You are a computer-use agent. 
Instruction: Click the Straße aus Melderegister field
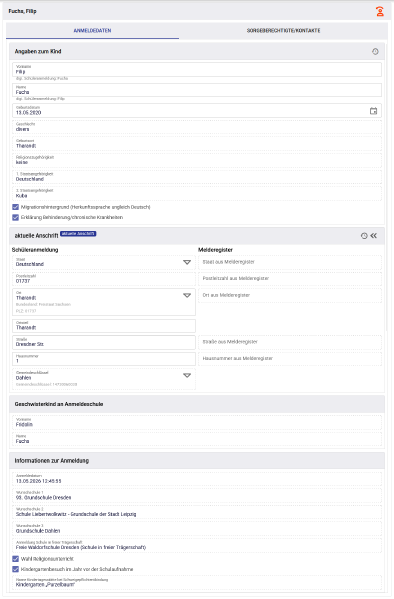pyautogui.click(x=290, y=342)
